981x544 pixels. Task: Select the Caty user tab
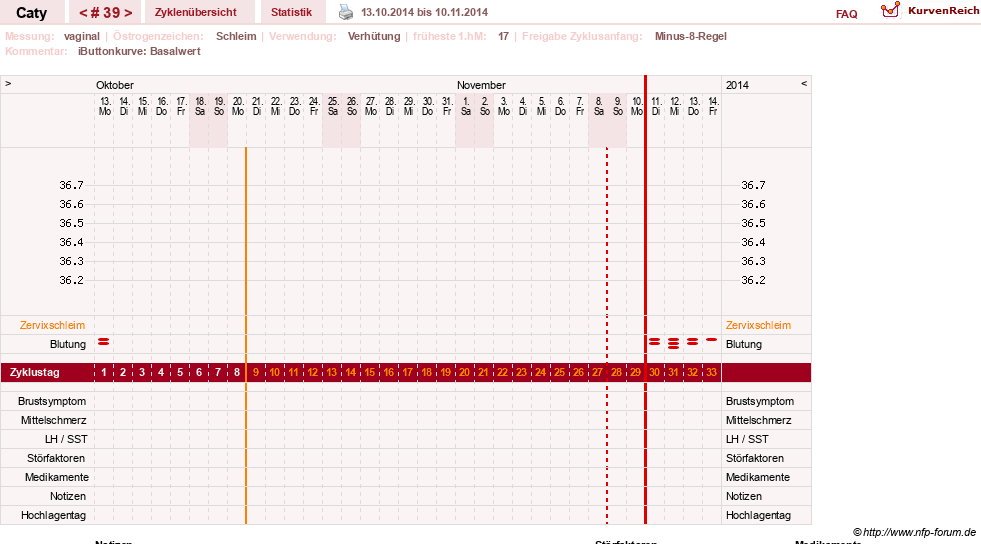(x=31, y=13)
